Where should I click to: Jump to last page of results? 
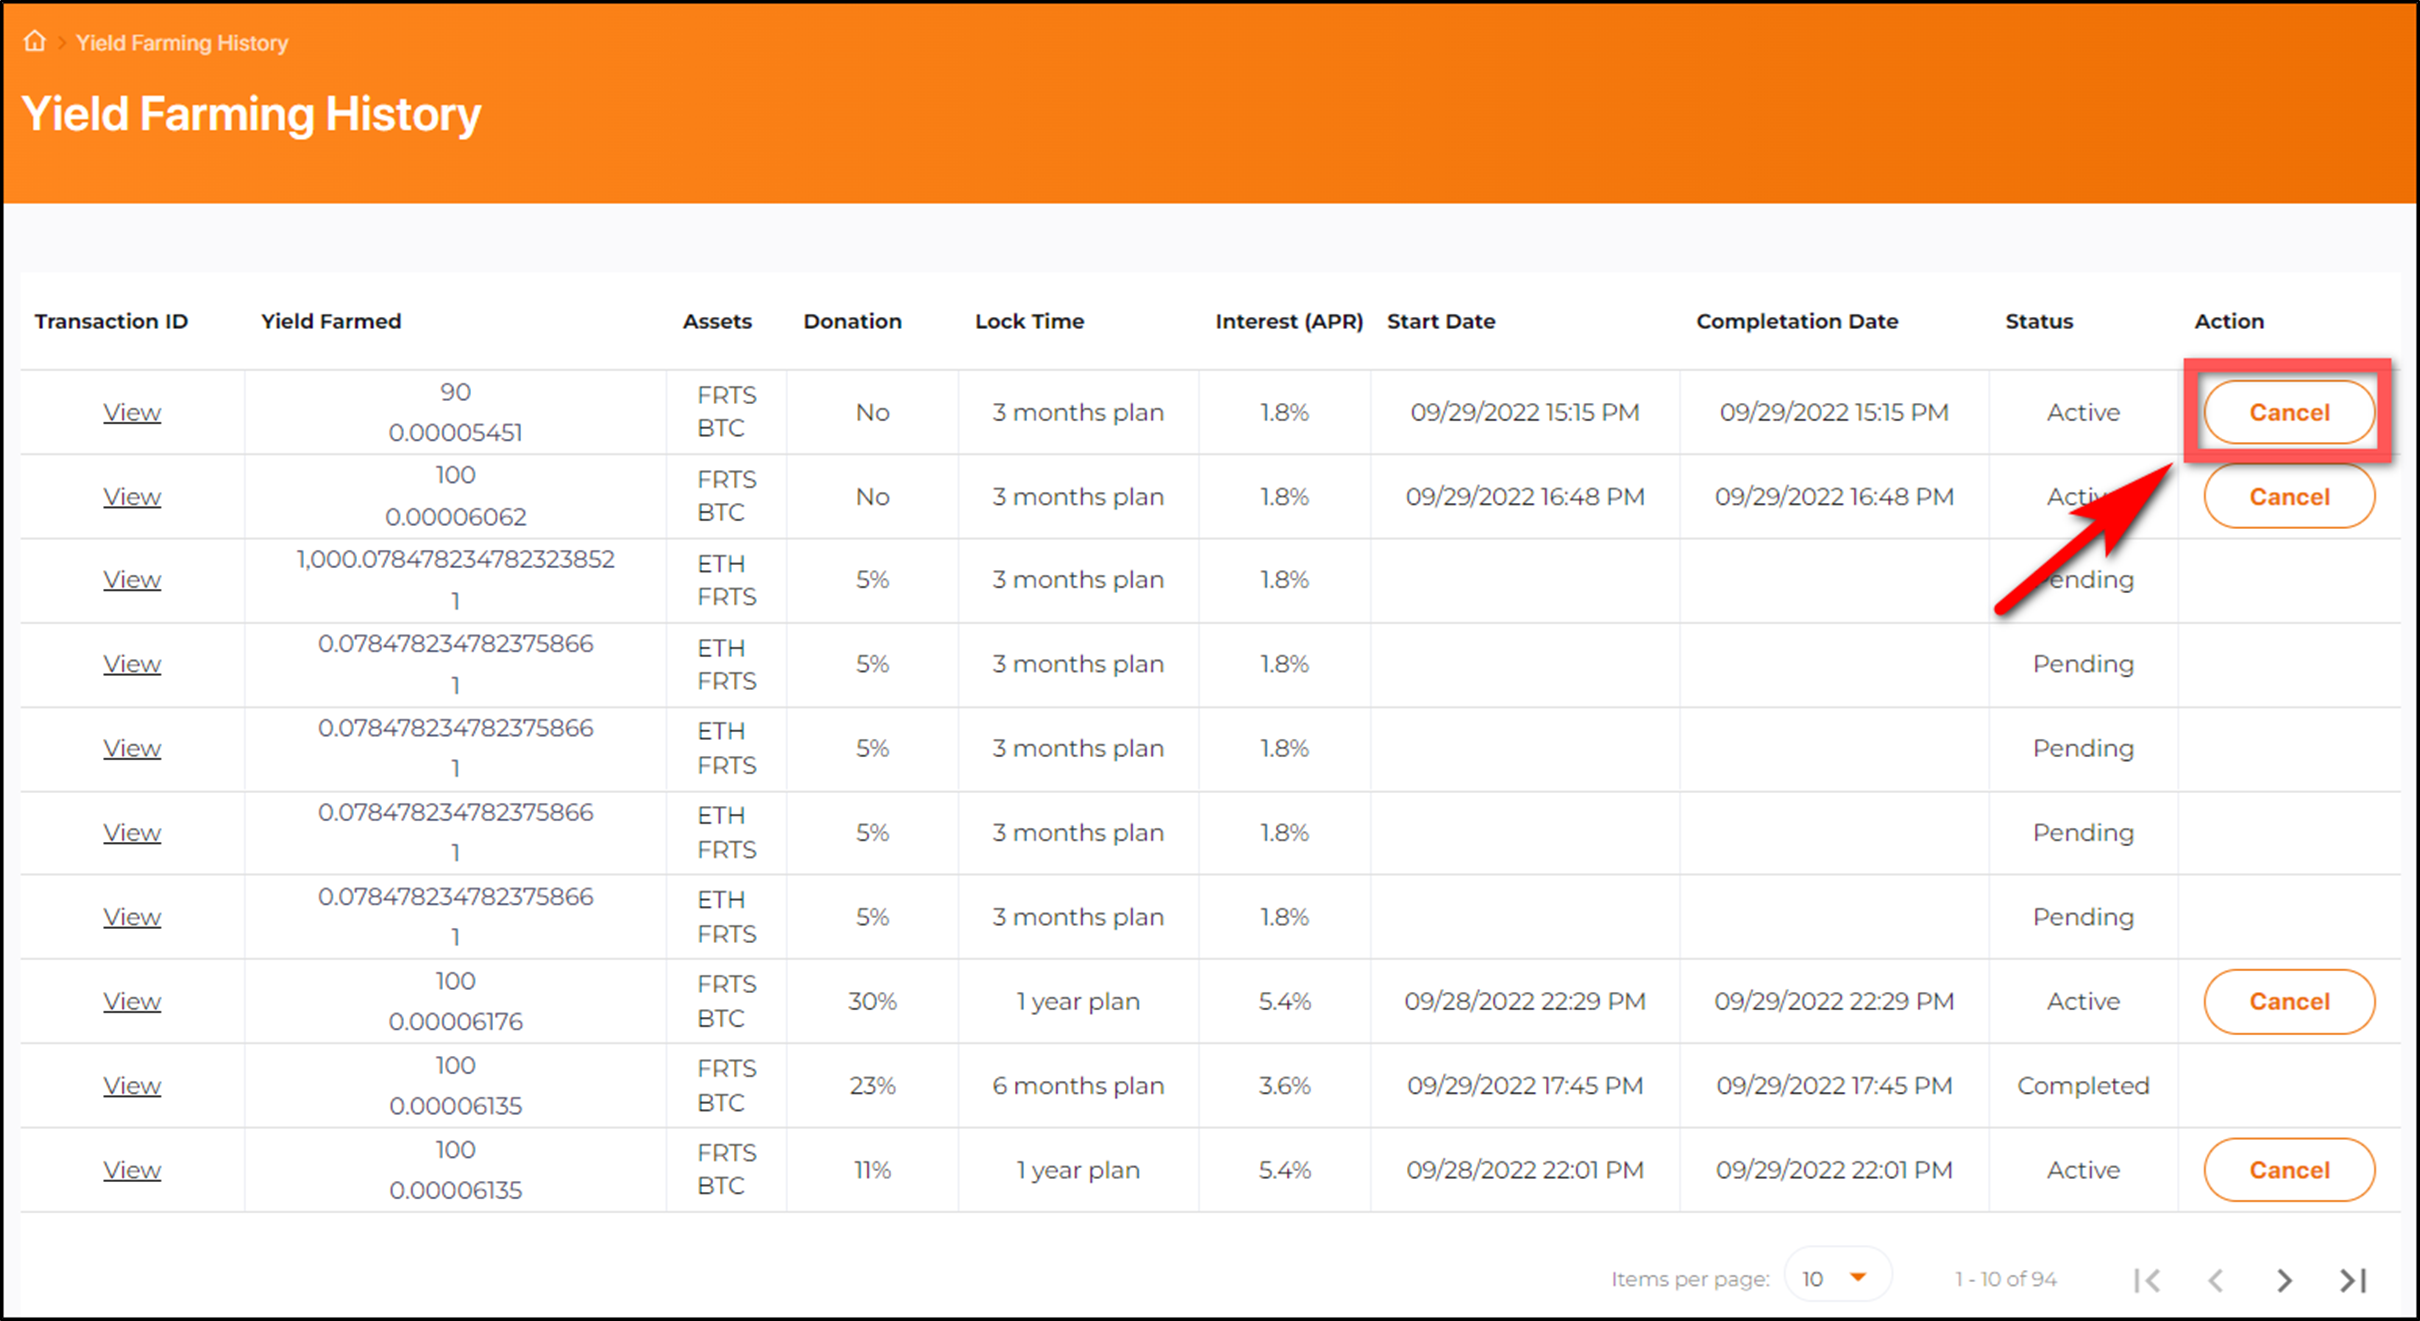(2353, 1279)
